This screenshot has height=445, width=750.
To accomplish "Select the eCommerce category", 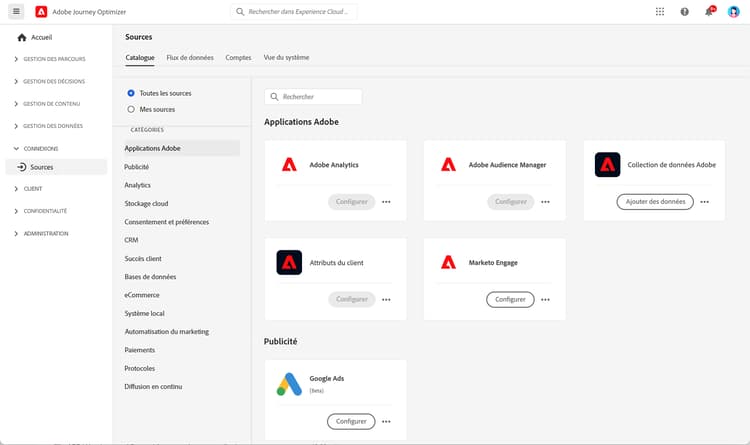I will point(142,295).
